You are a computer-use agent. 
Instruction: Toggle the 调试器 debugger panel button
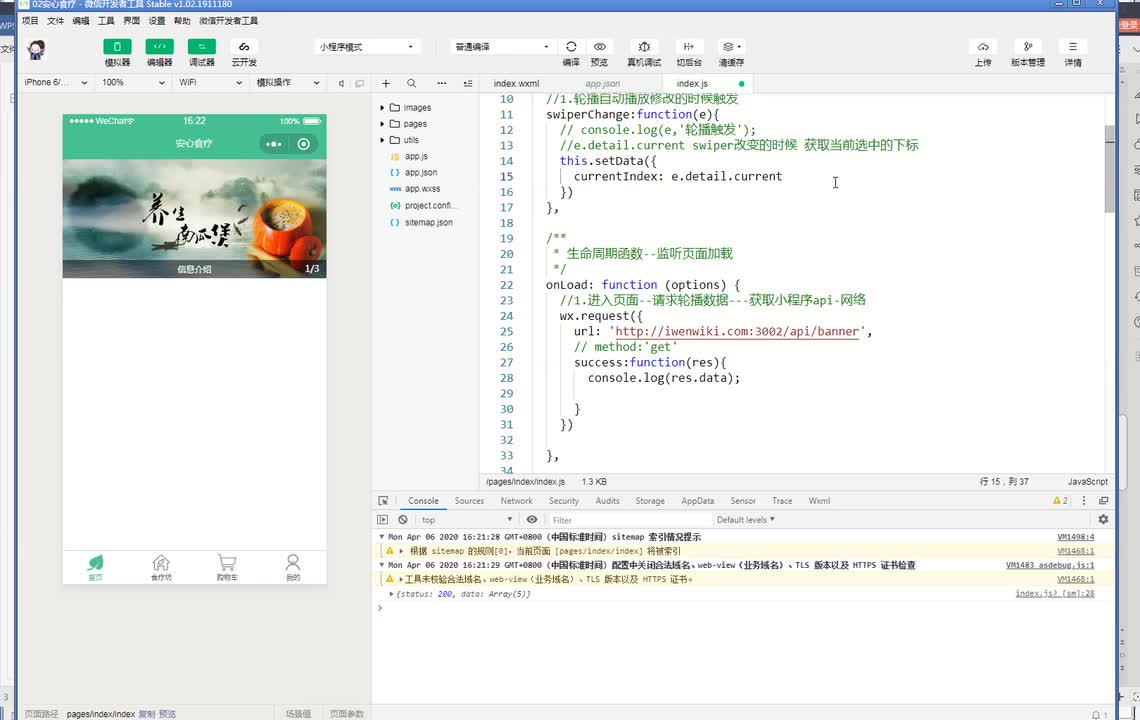coord(201,47)
